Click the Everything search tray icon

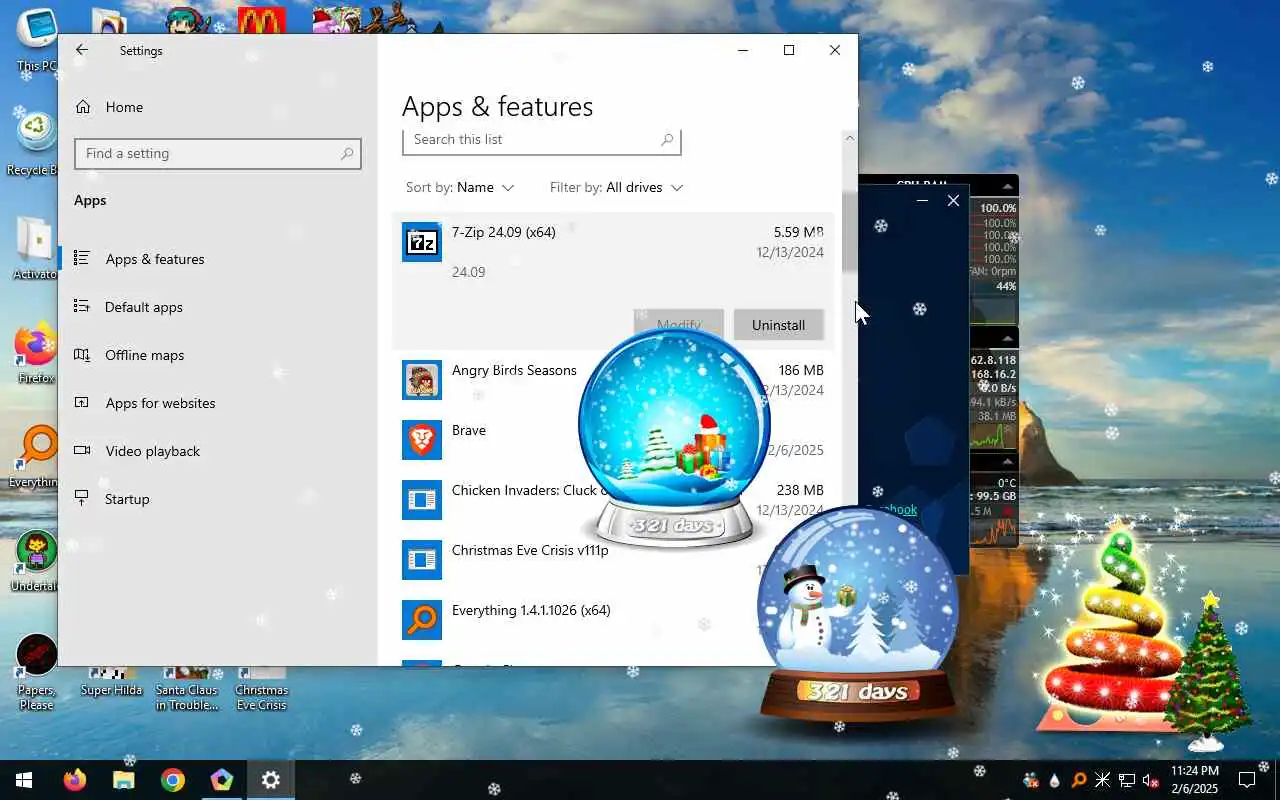point(1079,780)
